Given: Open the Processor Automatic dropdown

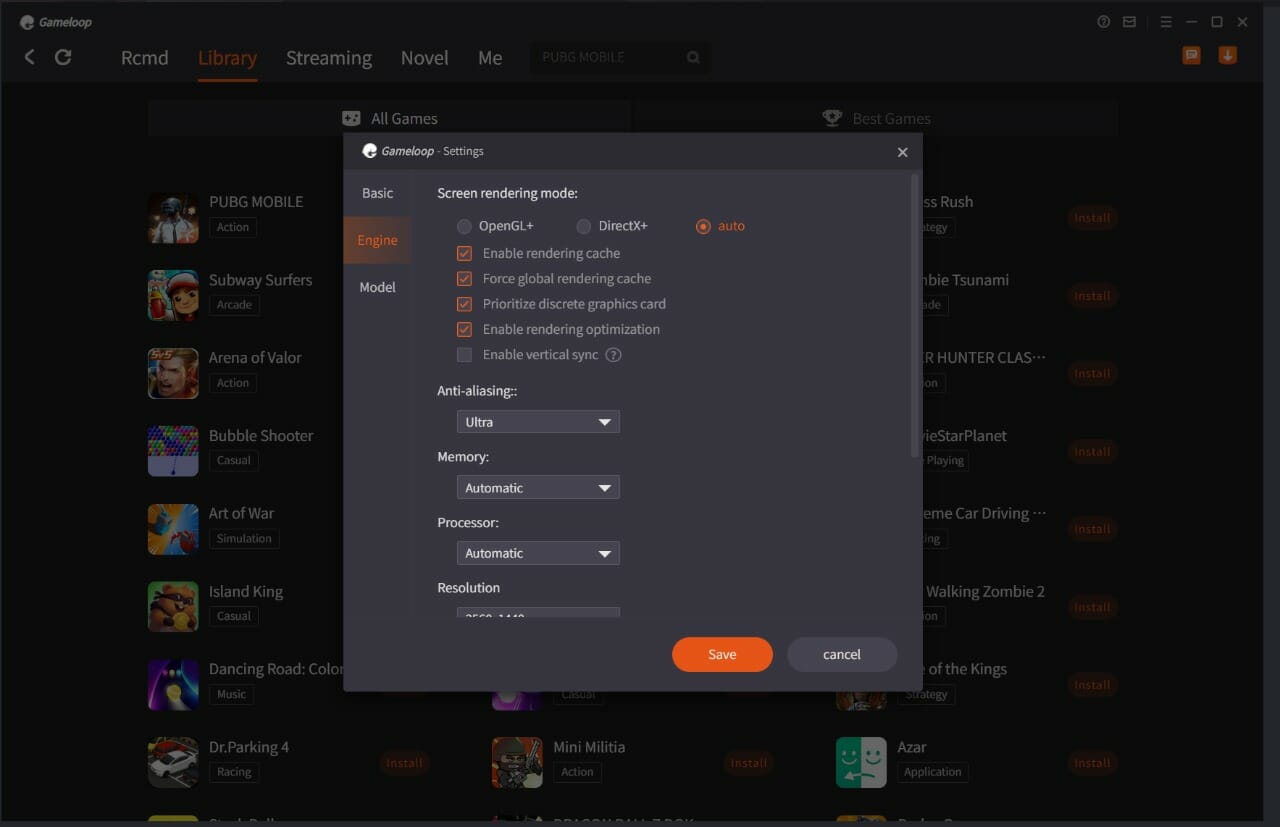Looking at the screenshot, I should [538, 553].
